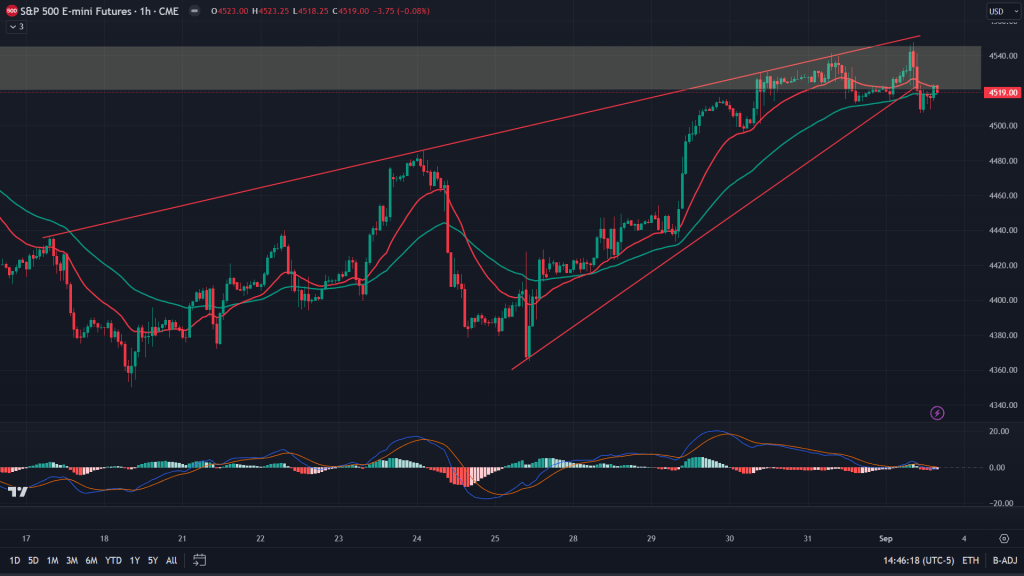Click the S&P 500 symbol logo icon
This screenshot has width=1024, height=576.
[x=10, y=11]
